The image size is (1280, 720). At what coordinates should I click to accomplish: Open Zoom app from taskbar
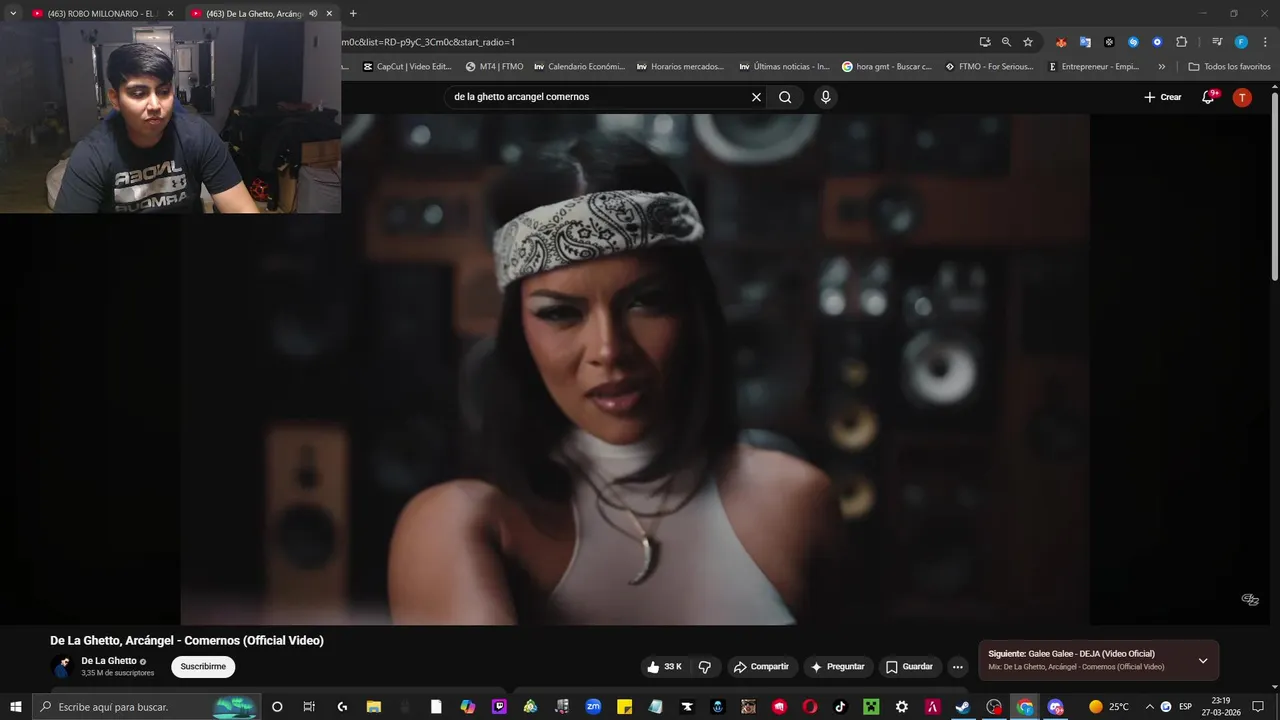pos(593,707)
